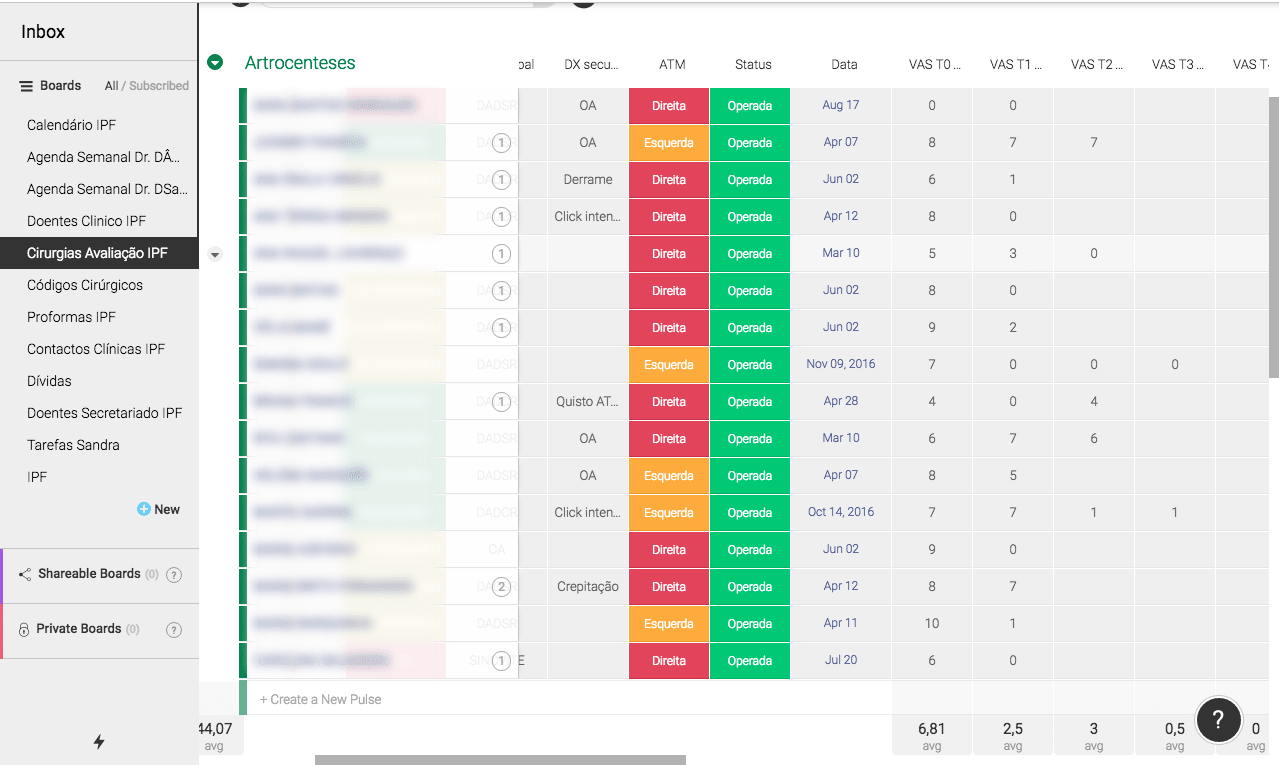This screenshot has height=765, width=1279.
Task: Show All boards filter
Action: [x=111, y=86]
